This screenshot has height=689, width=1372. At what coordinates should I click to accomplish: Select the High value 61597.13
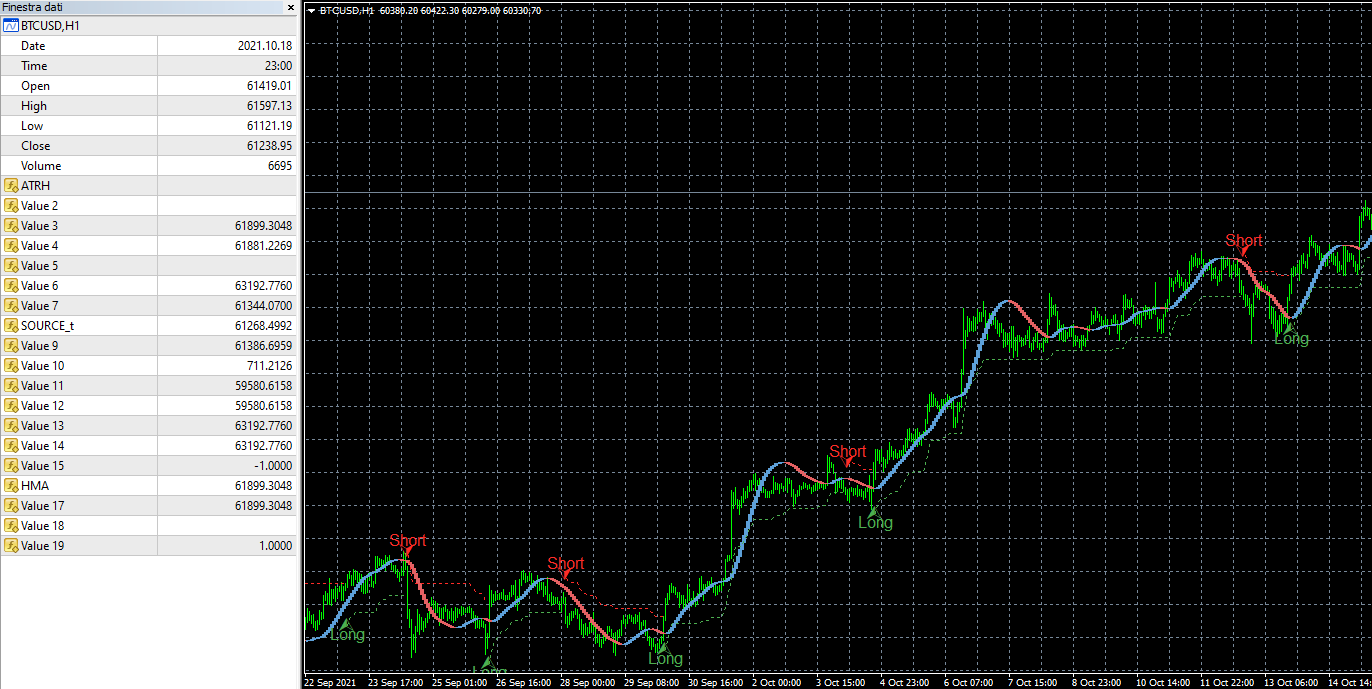pos(269,106)
